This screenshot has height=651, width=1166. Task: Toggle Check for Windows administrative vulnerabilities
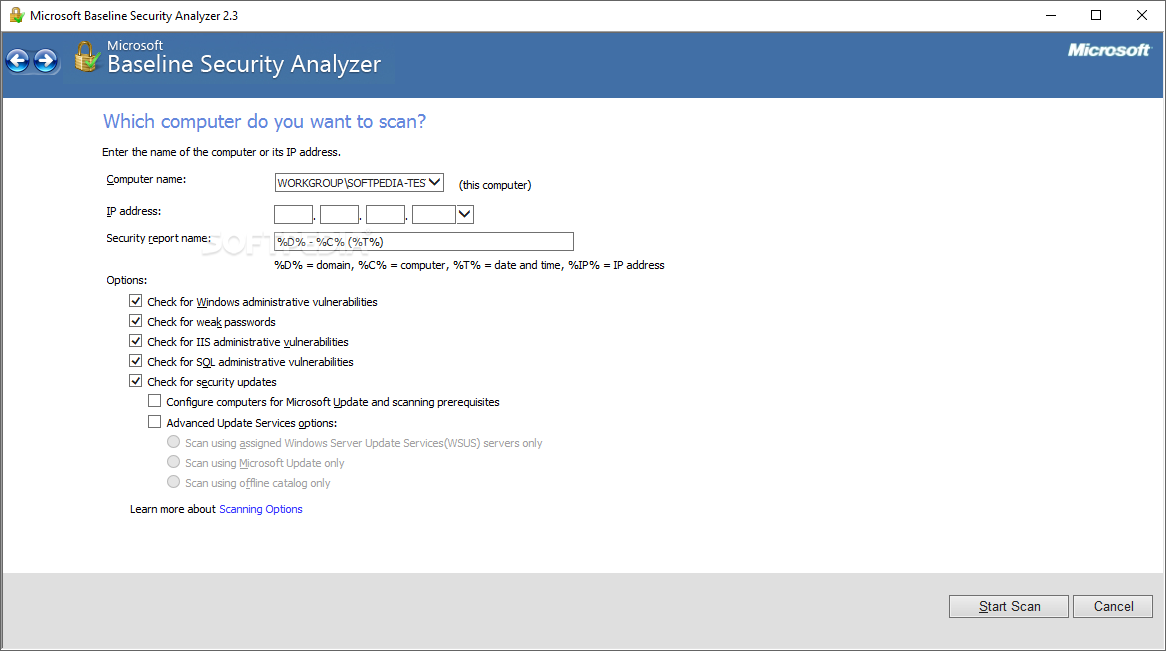135,301
